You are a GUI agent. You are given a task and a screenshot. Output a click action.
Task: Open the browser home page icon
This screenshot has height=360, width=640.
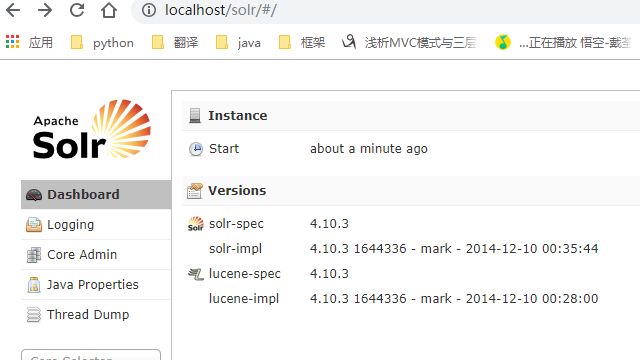(x=109, y=10)
